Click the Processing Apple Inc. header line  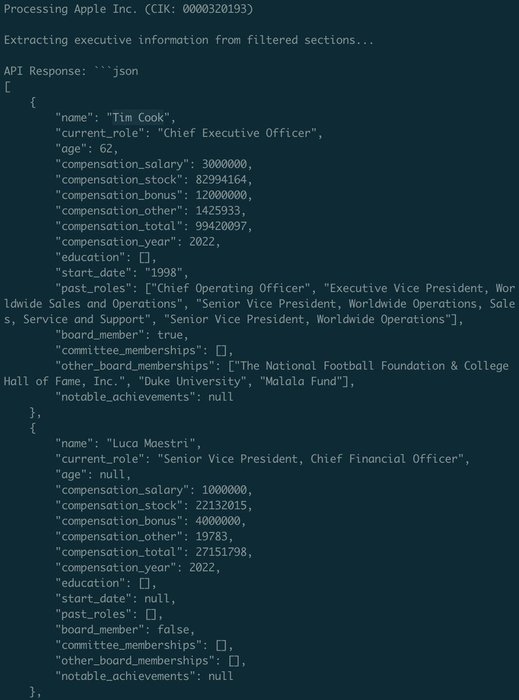[x=129, y=9]
